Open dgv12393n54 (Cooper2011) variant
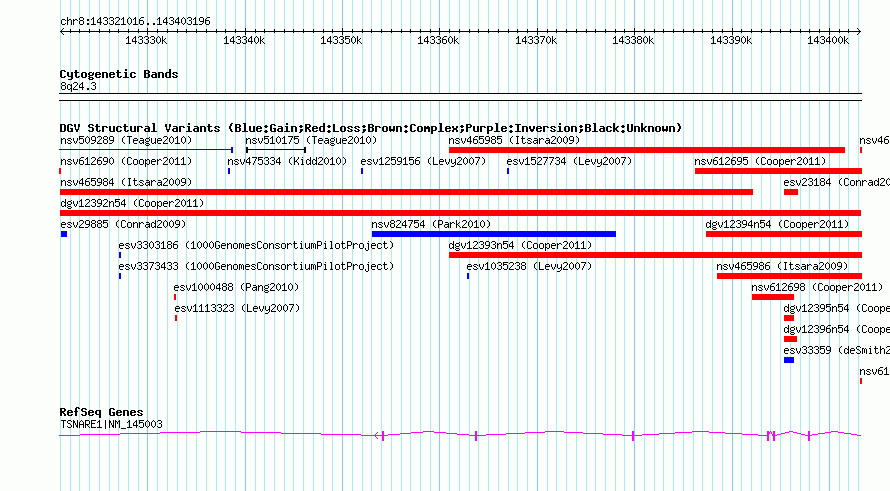 coord(520,245)
